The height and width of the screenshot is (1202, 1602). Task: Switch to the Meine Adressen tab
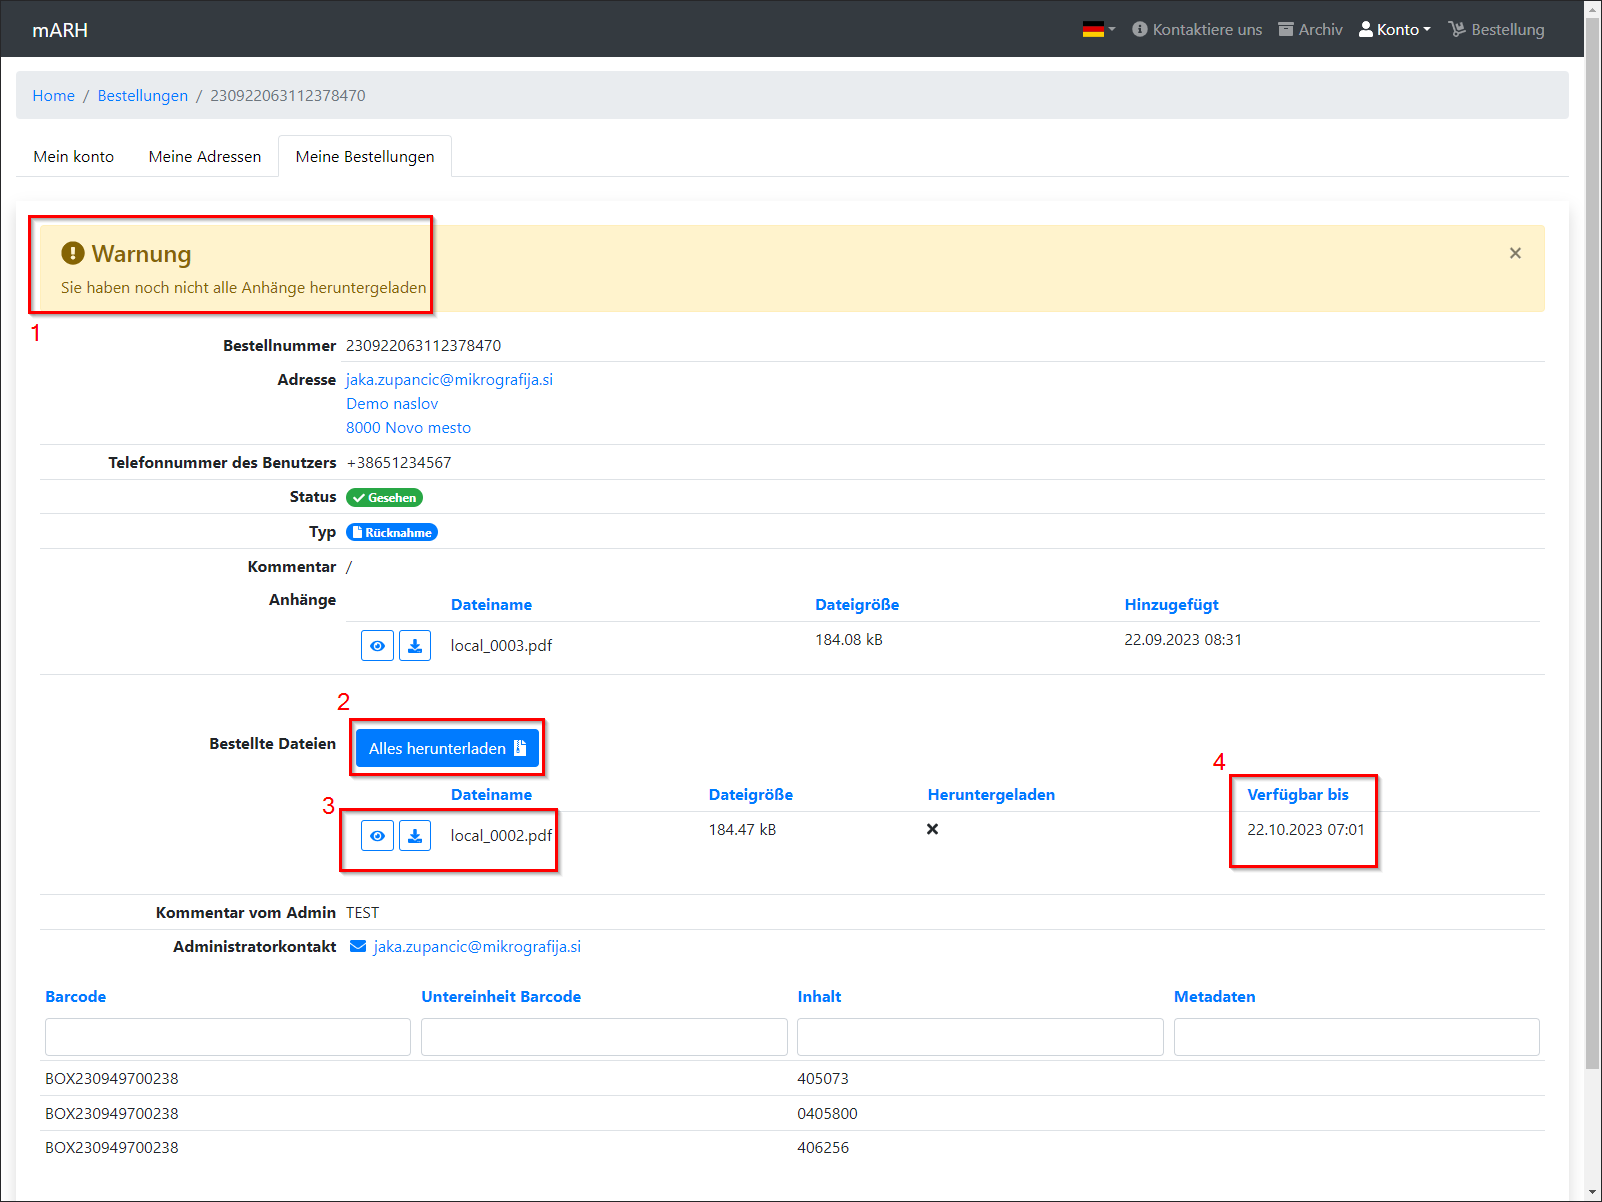click(x=205, y=157)
